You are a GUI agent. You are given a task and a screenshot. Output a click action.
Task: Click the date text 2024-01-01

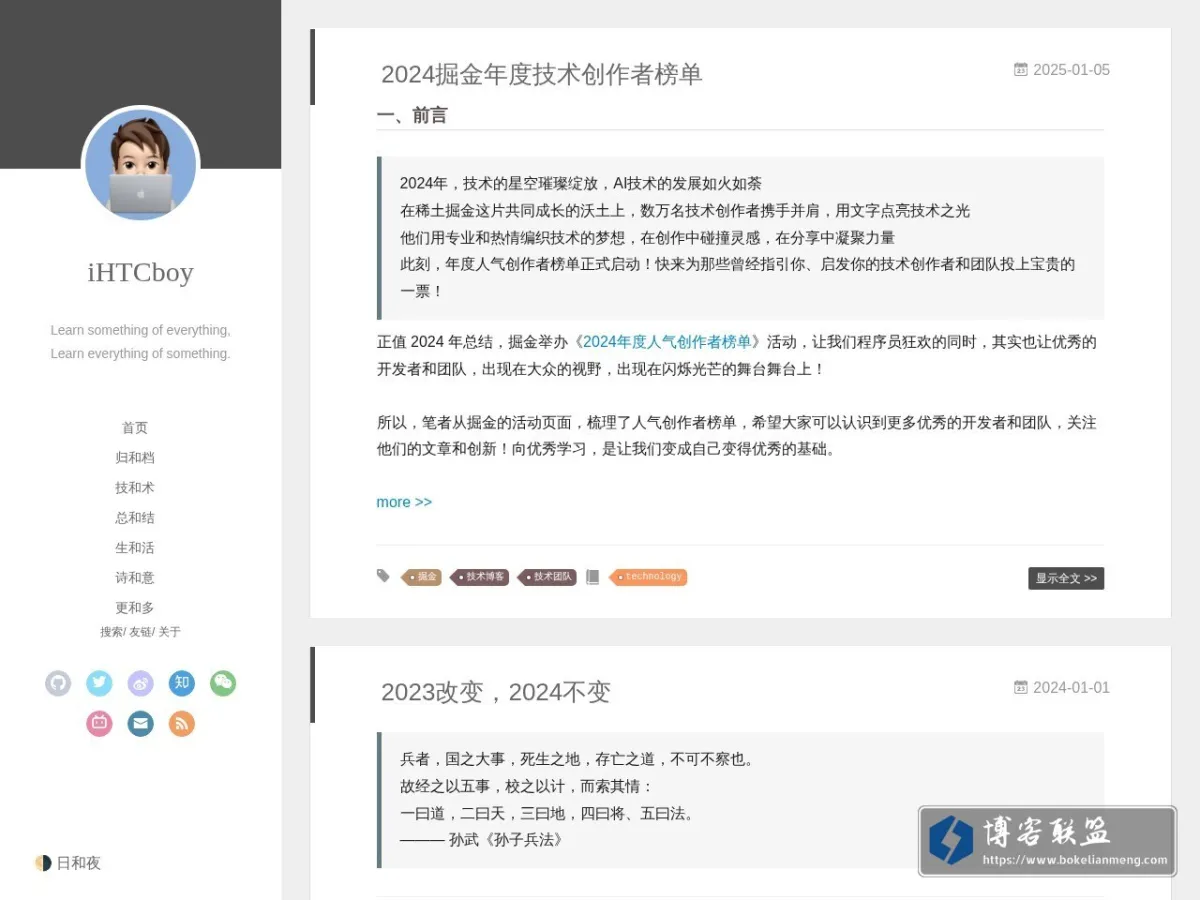click(1071, 688)
